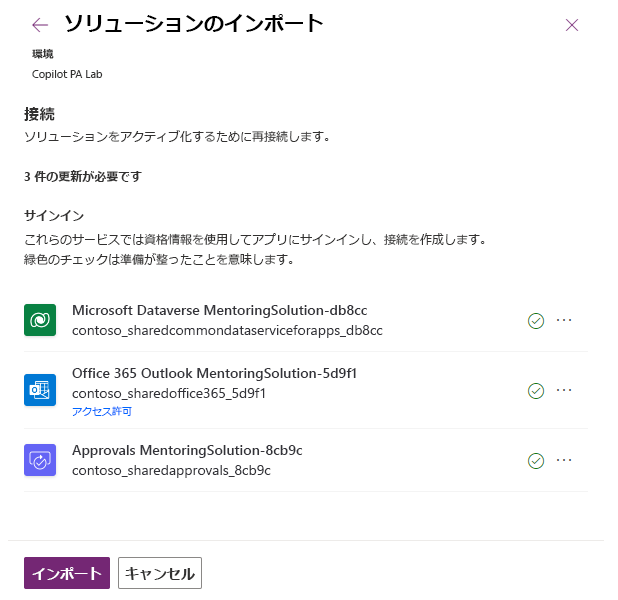The height and width of the screenshot is (600, 618).
Task: Click the Office 365 Outlook connection icon
Action: tap(40, 390)
